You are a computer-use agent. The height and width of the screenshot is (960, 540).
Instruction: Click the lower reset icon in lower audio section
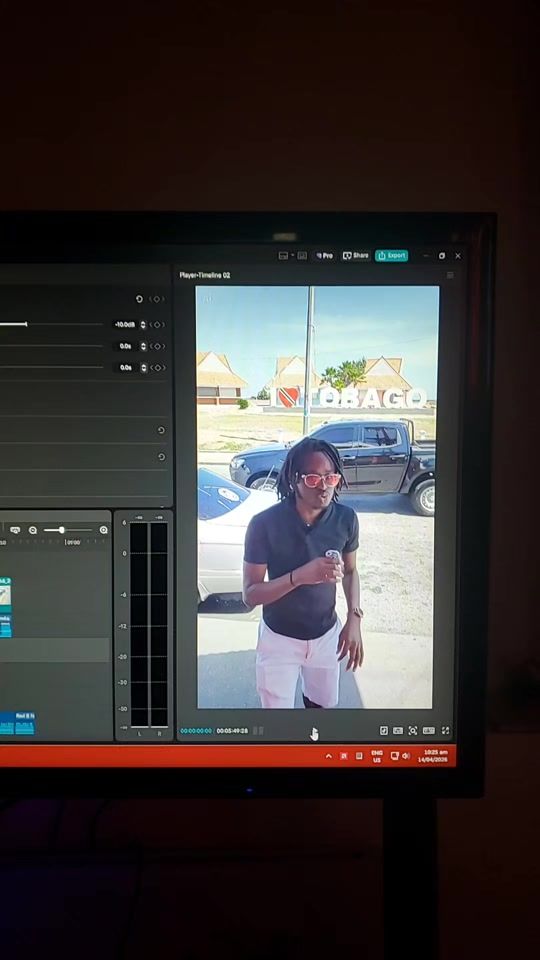161,457
